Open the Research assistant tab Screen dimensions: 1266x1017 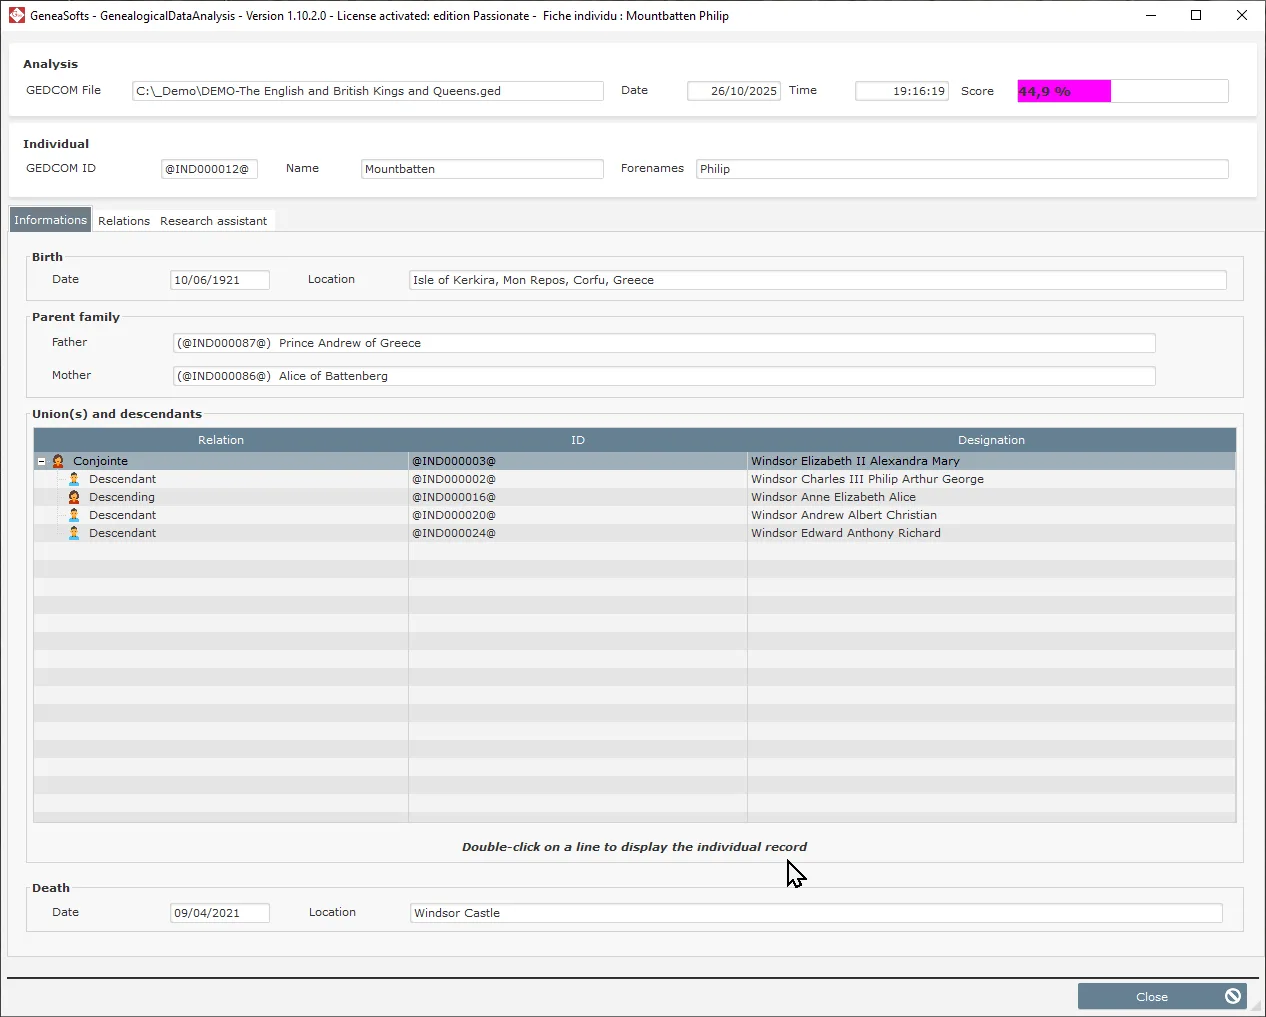coord(213,220)
